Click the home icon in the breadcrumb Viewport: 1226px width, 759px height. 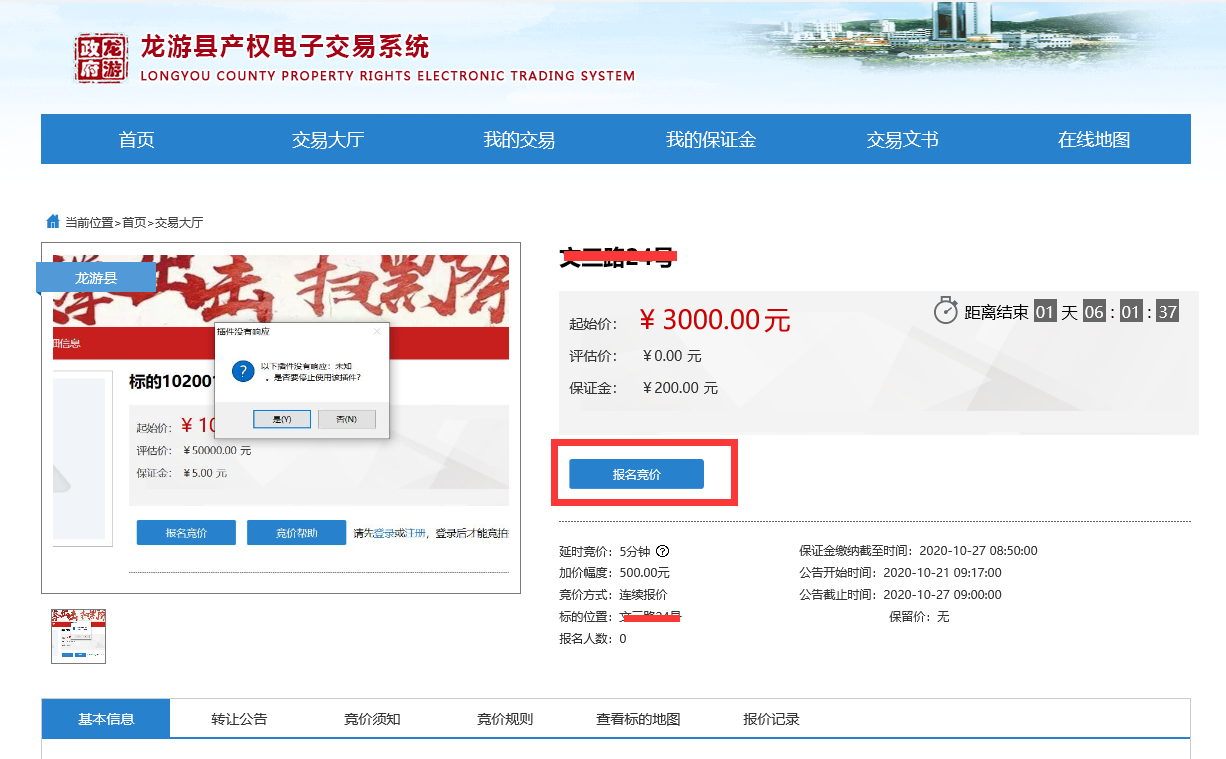pyautogui.click(x=53, y=221)
